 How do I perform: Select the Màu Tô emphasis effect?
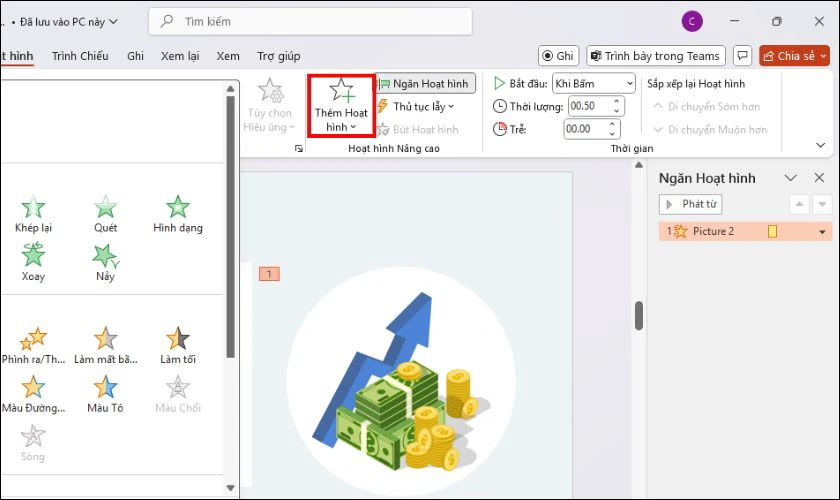pos(106,394)
